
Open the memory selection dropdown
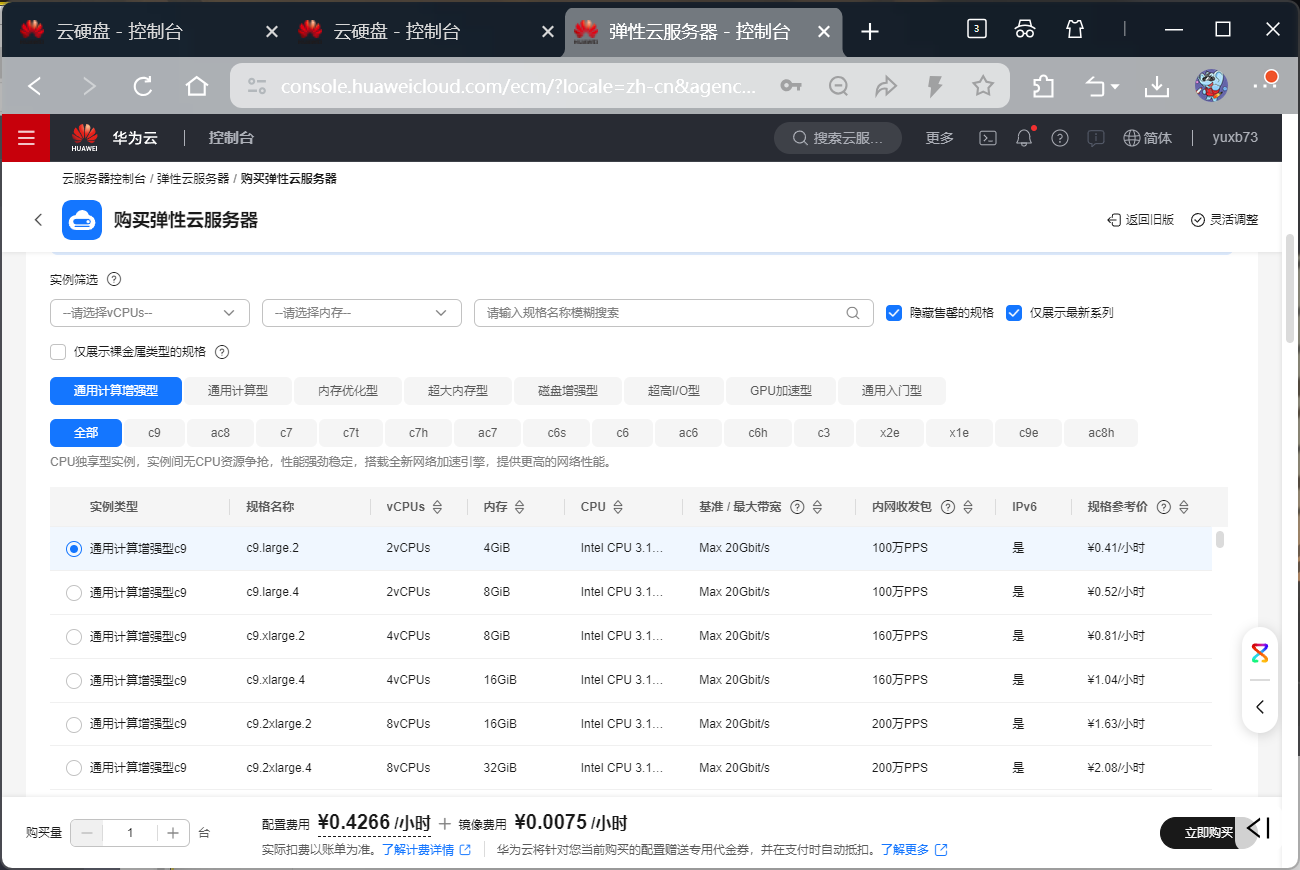(361, 312)
